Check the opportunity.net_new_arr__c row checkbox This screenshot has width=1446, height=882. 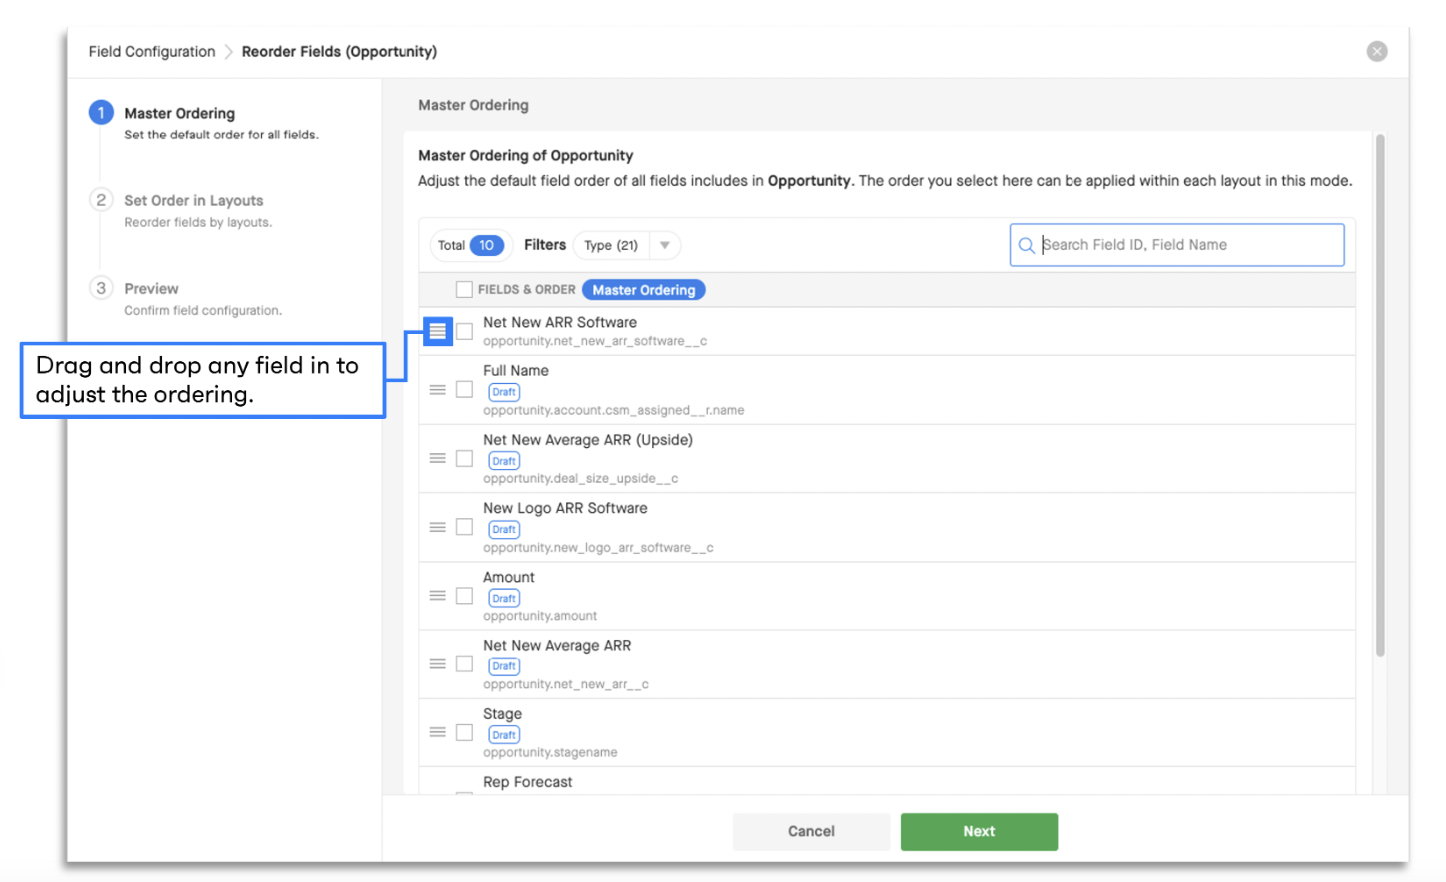(x=464, y=664)
